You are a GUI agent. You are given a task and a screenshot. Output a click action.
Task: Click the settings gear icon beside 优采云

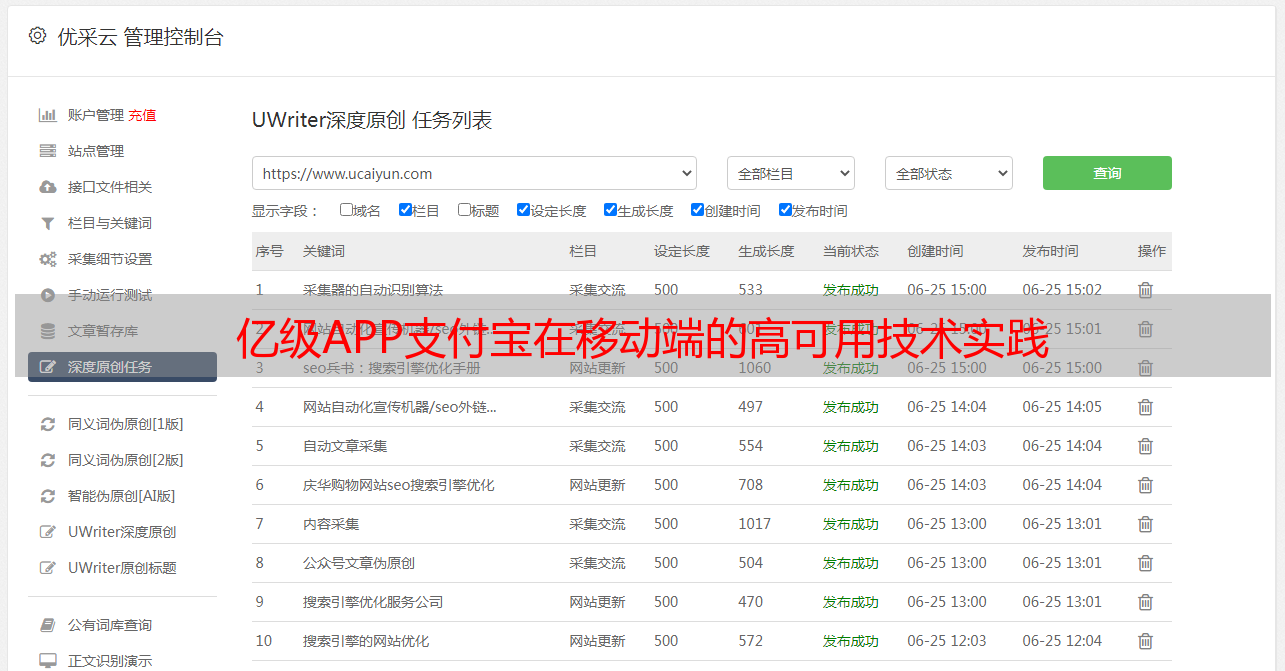tap(38, 37)
